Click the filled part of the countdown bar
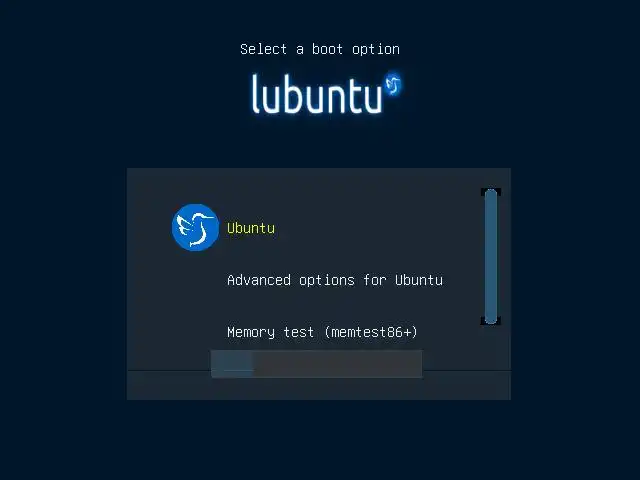The height and width of the screenshot is (480, 640). pos(232,364)
